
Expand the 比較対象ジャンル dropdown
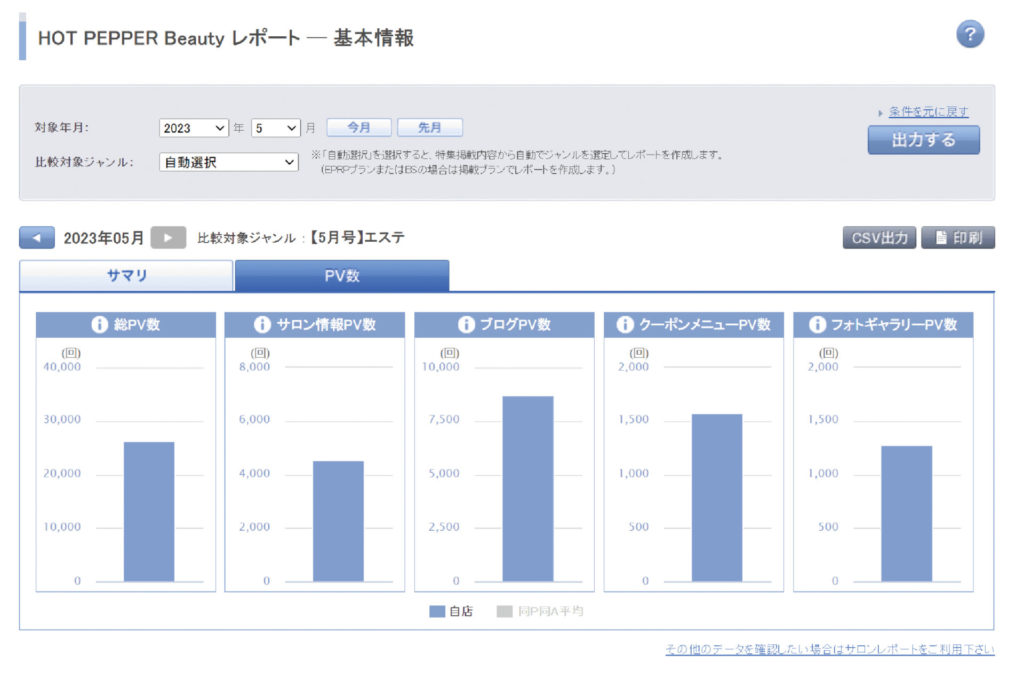pyautogui.click(x=229, y=161)
